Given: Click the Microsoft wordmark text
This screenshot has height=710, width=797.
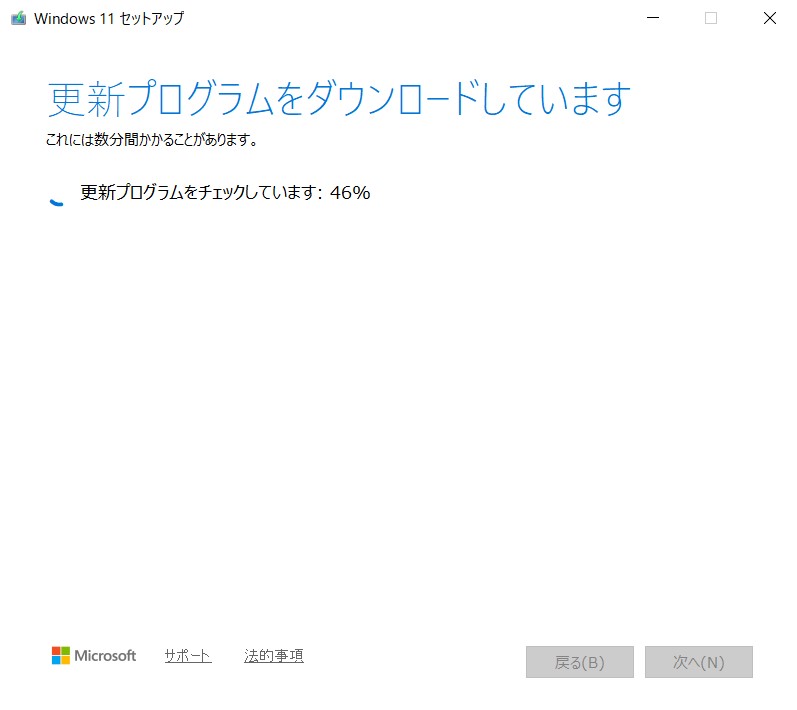Looking at the screenshot, I should [107, 656].
